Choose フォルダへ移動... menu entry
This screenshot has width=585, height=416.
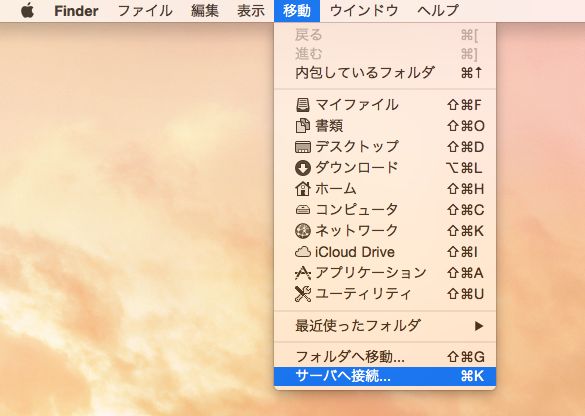pyautogui.click(x=385, y=357)
